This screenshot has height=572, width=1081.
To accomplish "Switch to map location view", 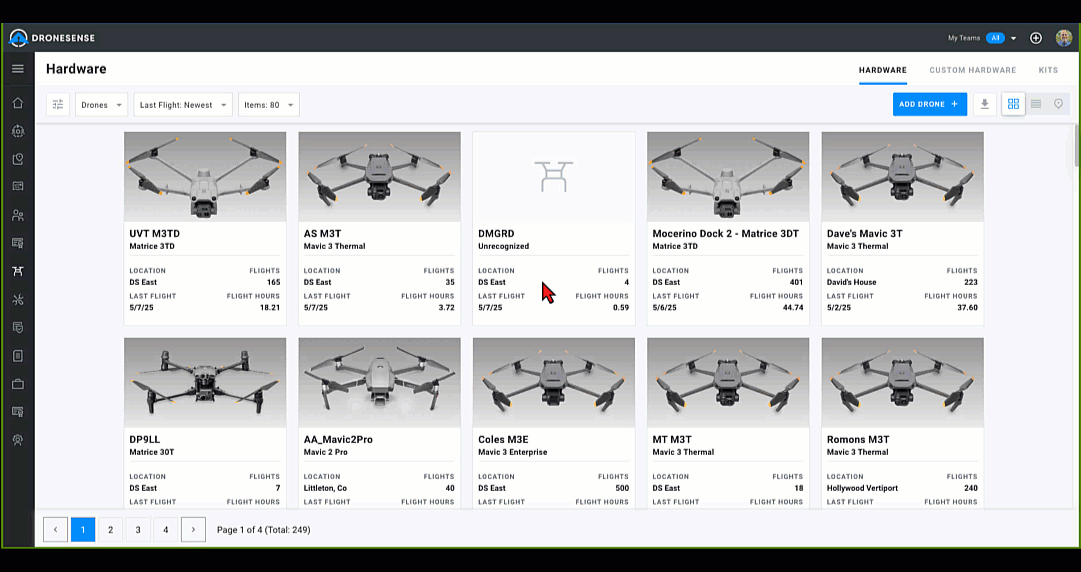I will pos(1058,104).
